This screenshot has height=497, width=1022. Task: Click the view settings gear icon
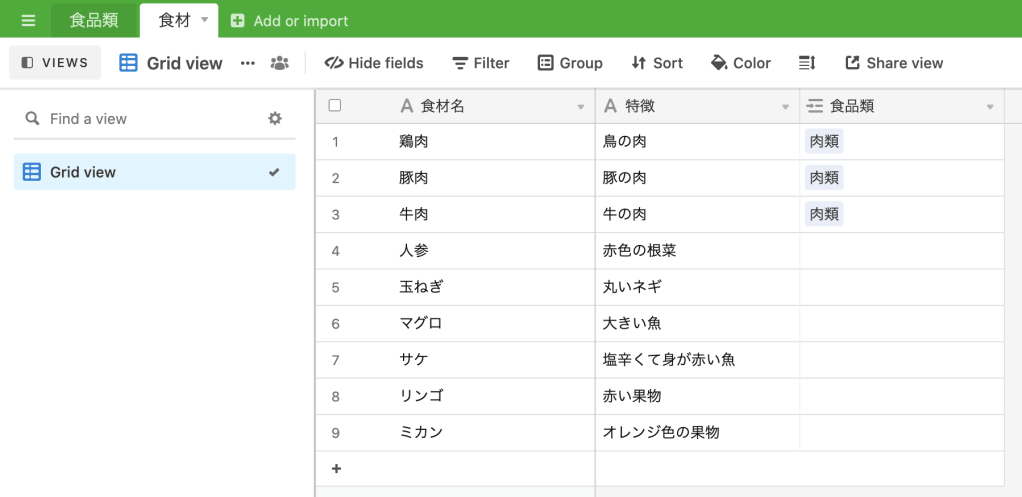click(x=275, y=118)
